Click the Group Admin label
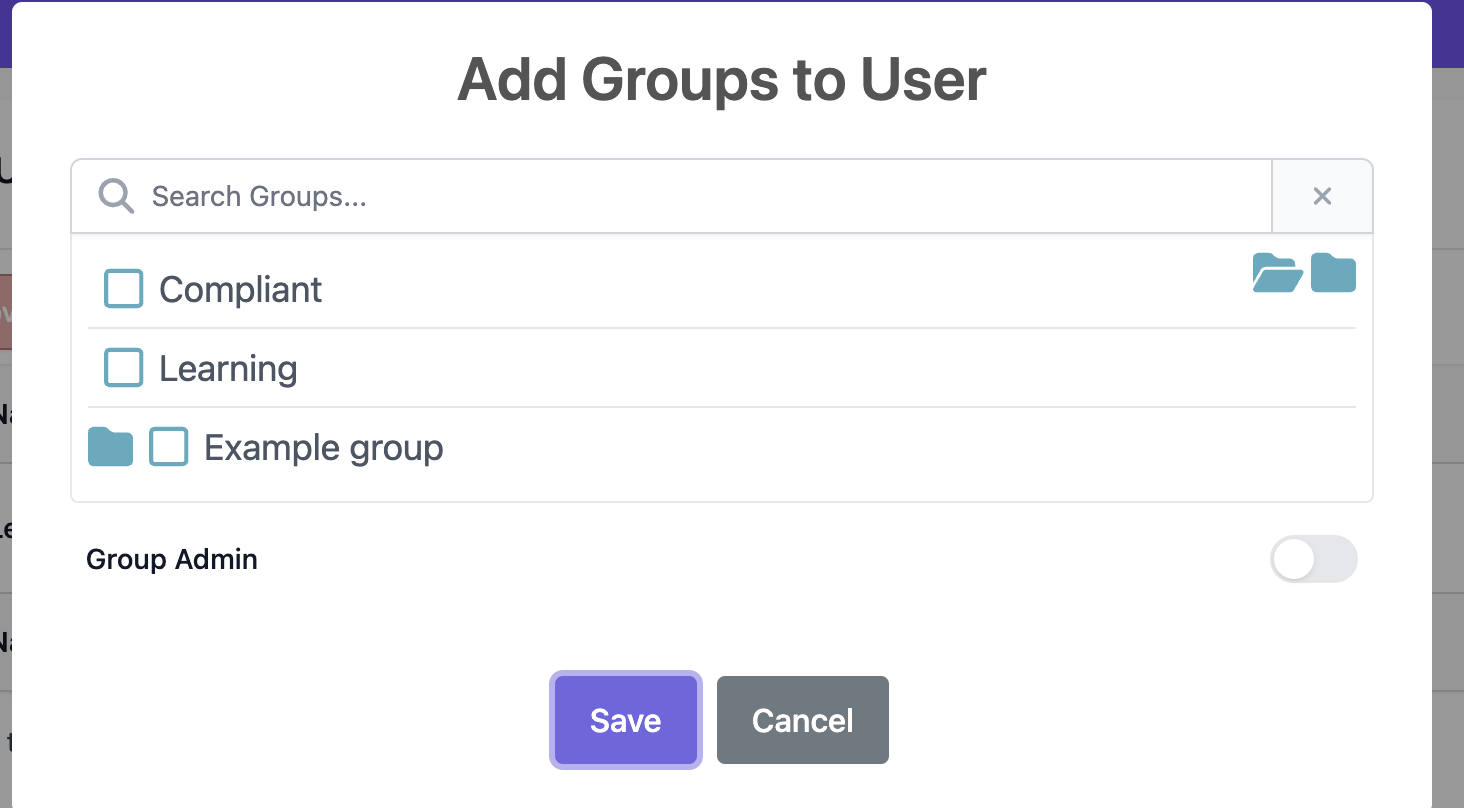The image size is (1464, 808). [171, 559]
